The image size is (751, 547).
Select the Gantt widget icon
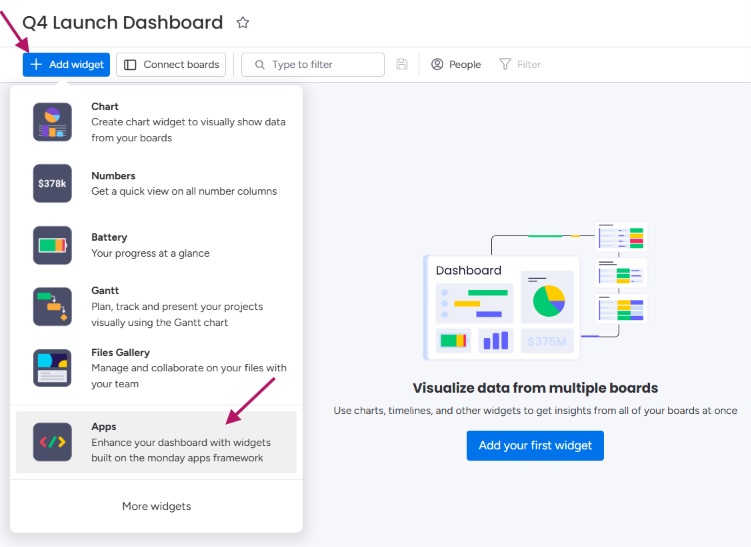(52, 307)
